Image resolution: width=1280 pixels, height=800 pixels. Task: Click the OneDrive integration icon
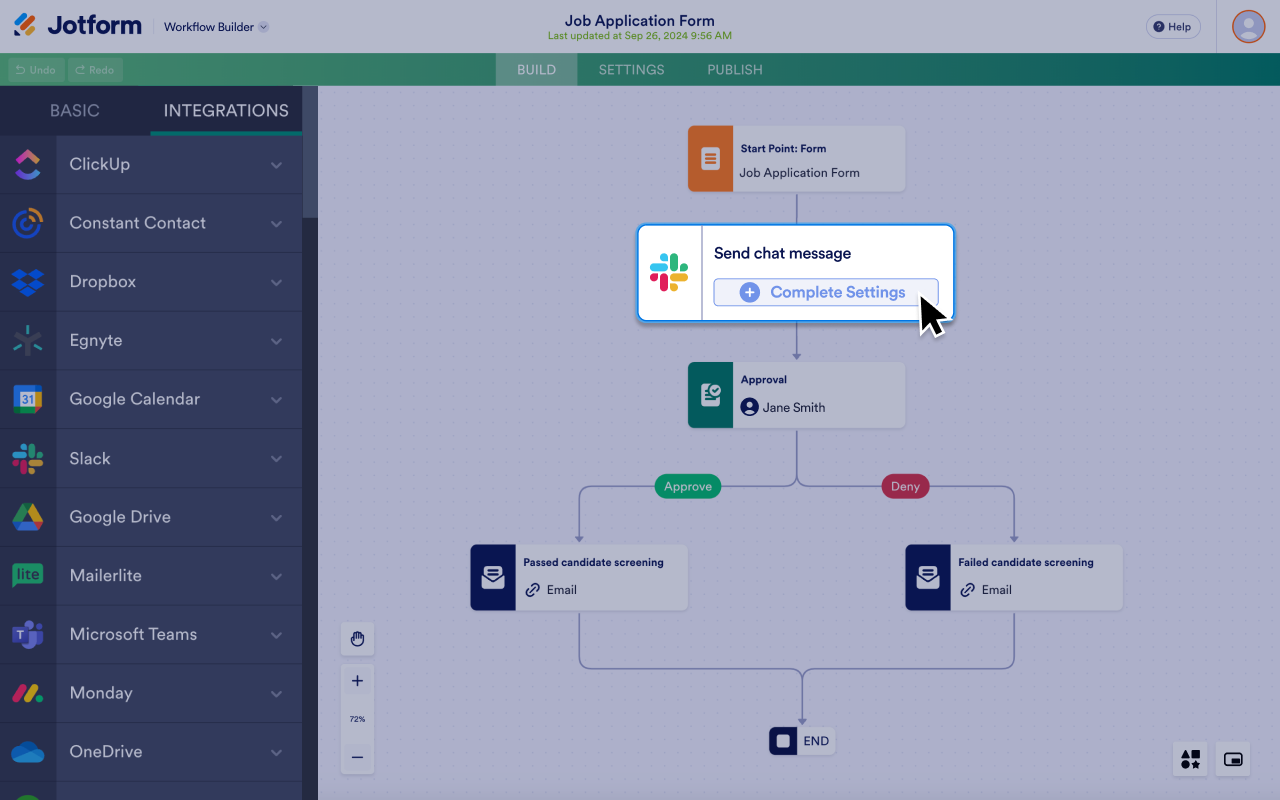coord(28,752)
